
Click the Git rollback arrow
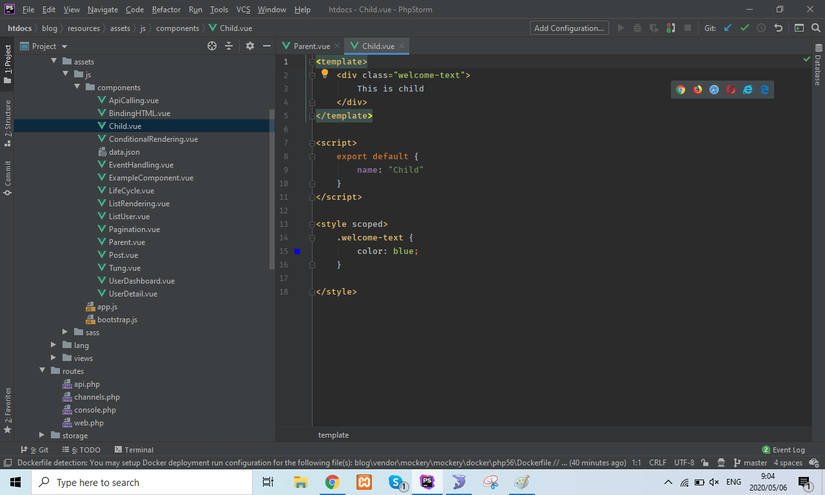point(778,28)
